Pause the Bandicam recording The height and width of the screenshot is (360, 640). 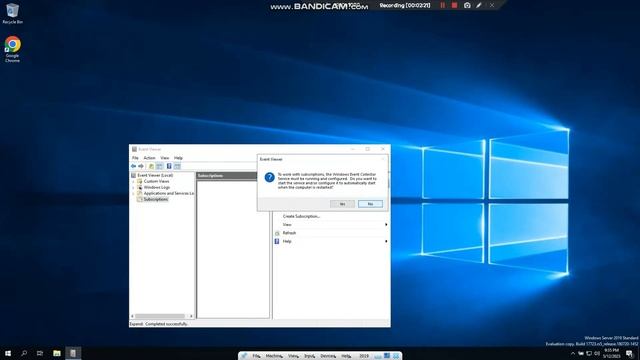[x=442, y=5]
